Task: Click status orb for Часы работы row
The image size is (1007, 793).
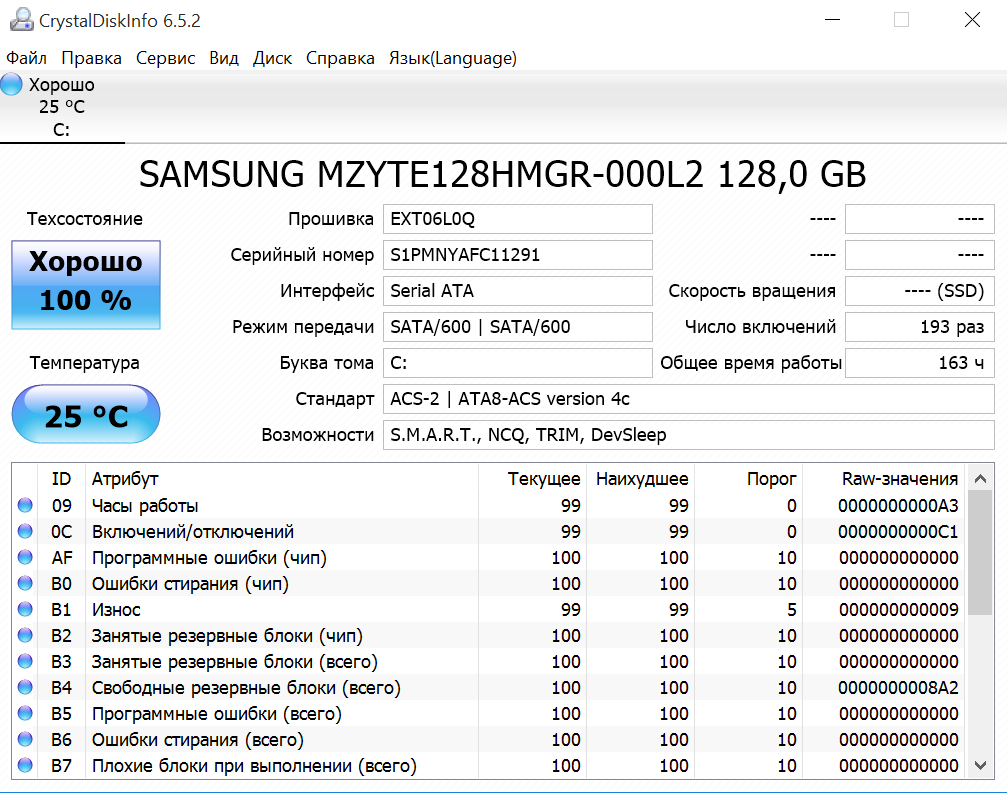Action: pos(25,505)
